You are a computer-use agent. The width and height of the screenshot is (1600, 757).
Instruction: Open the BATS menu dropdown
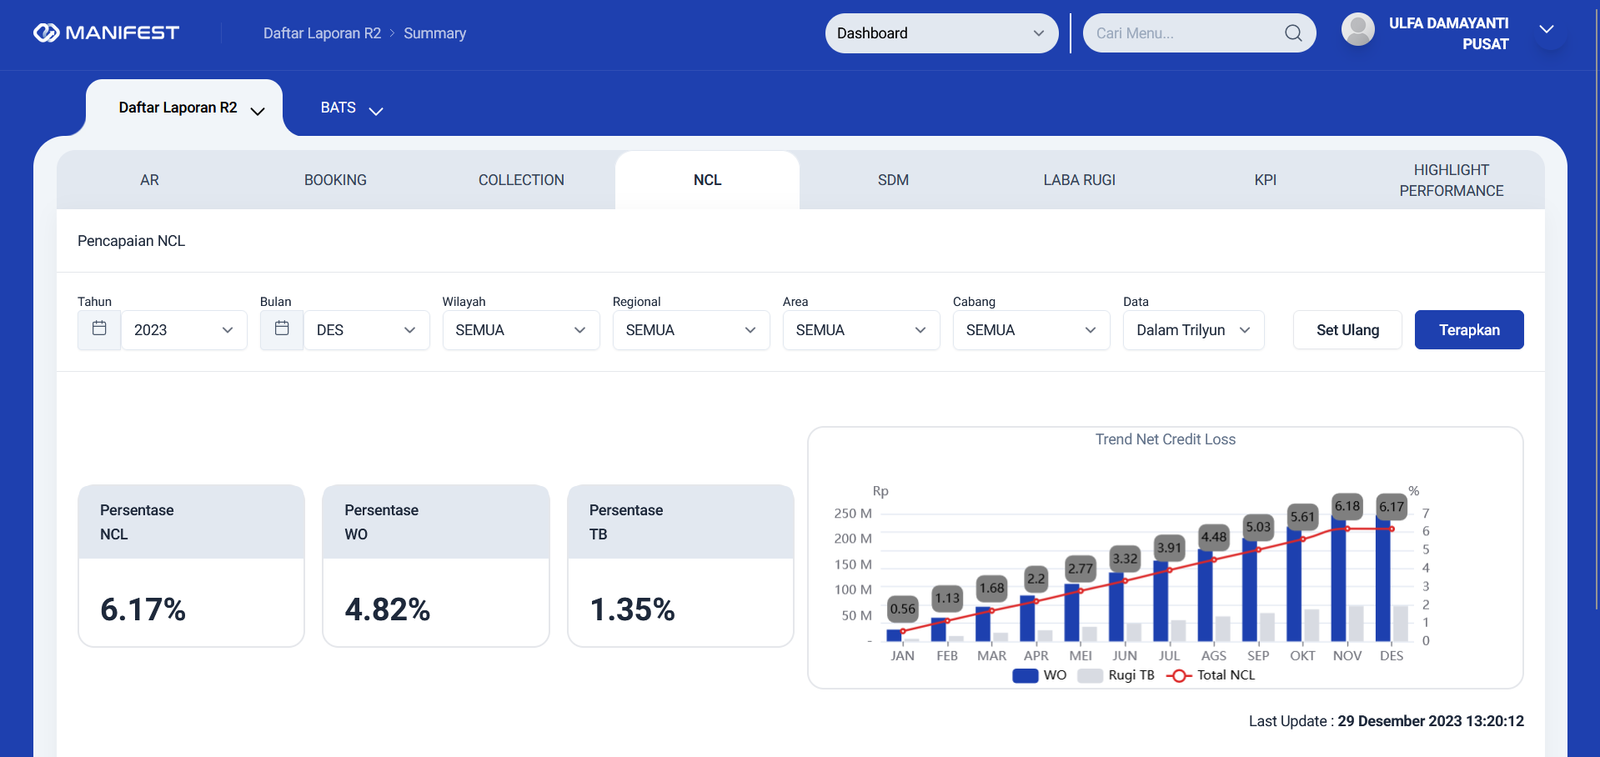351,108
